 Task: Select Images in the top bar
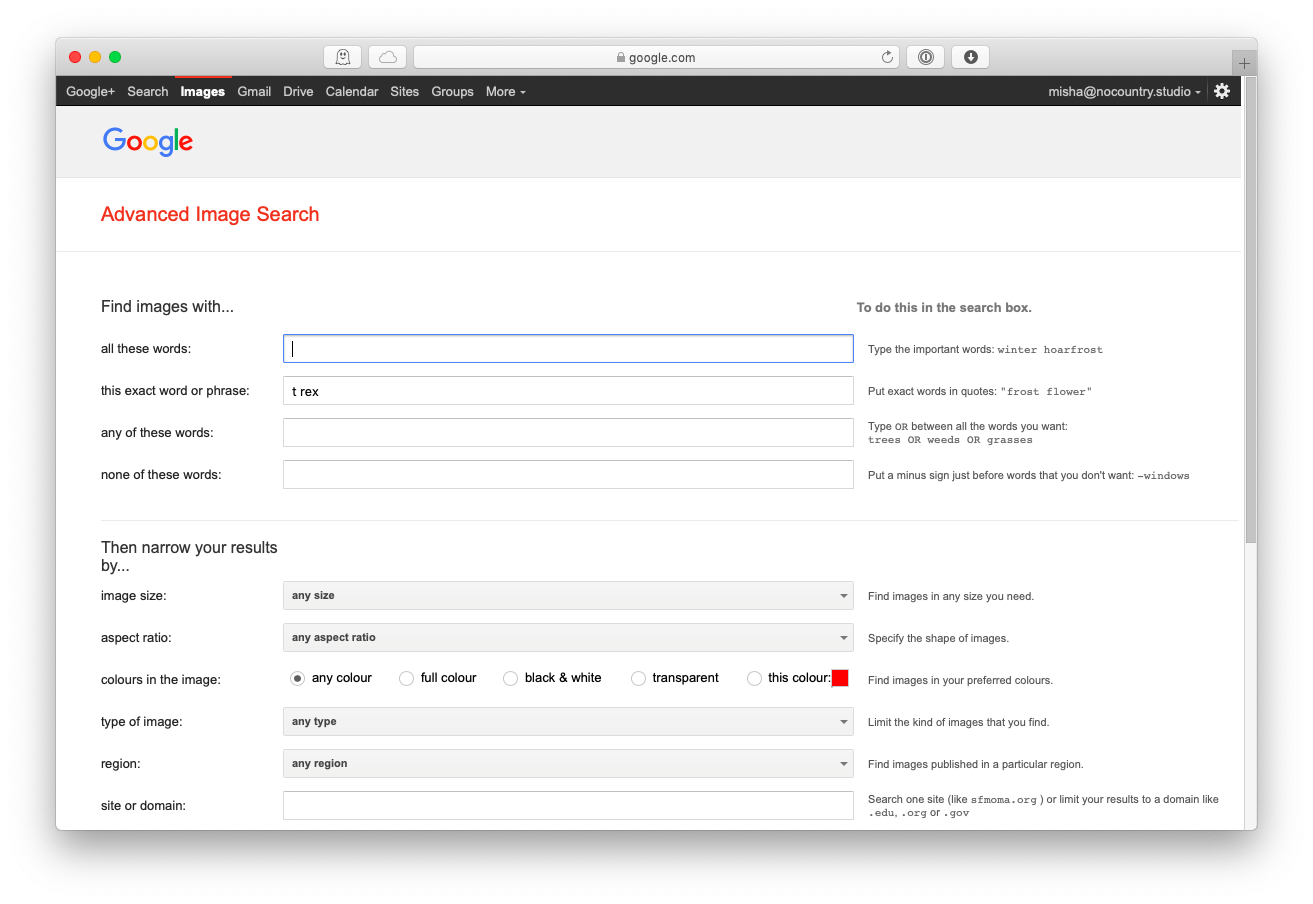[203, 91]
